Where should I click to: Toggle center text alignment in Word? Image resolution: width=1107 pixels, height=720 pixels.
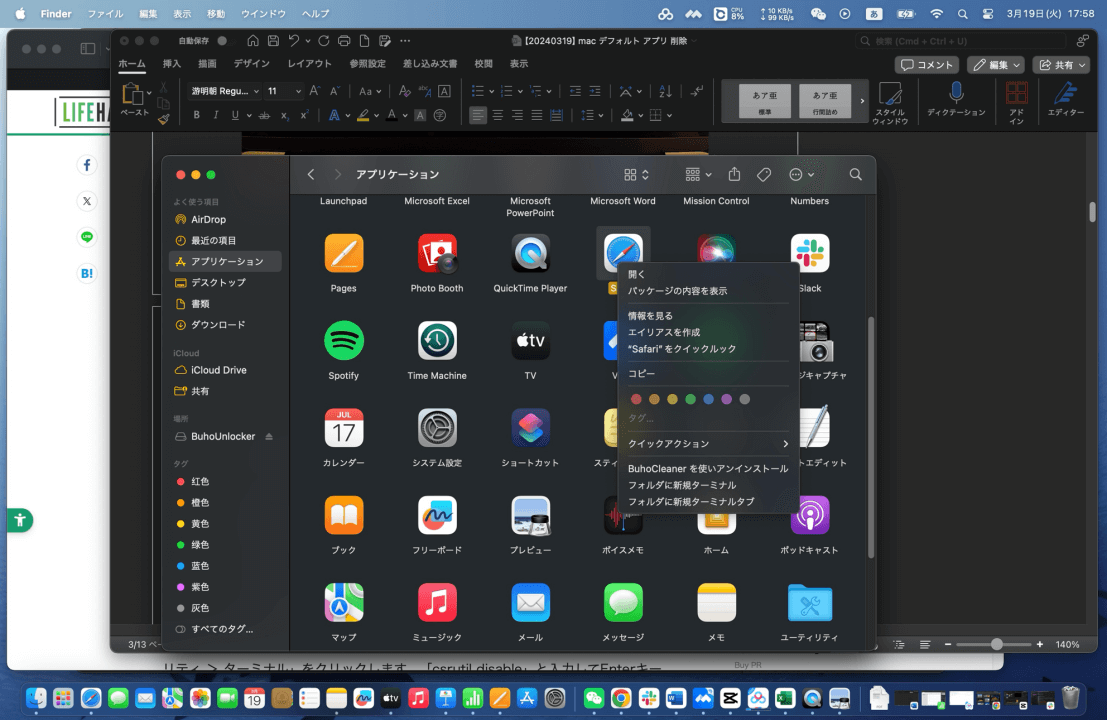point(498,115)
